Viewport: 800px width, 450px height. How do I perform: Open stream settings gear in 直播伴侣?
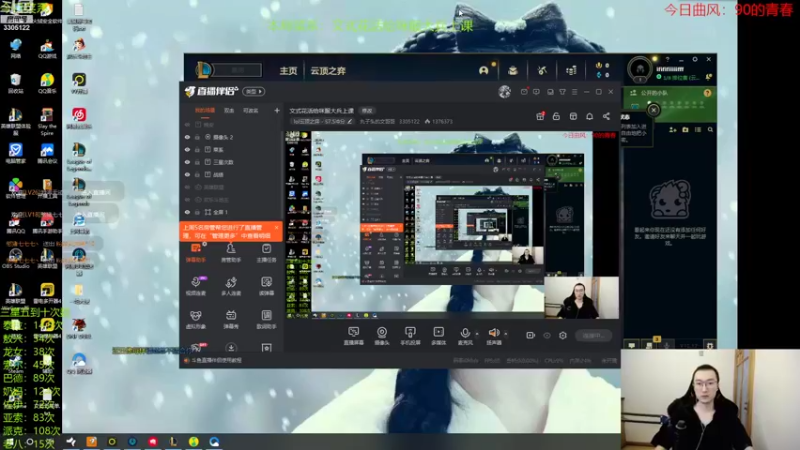[x=563, y=335]
